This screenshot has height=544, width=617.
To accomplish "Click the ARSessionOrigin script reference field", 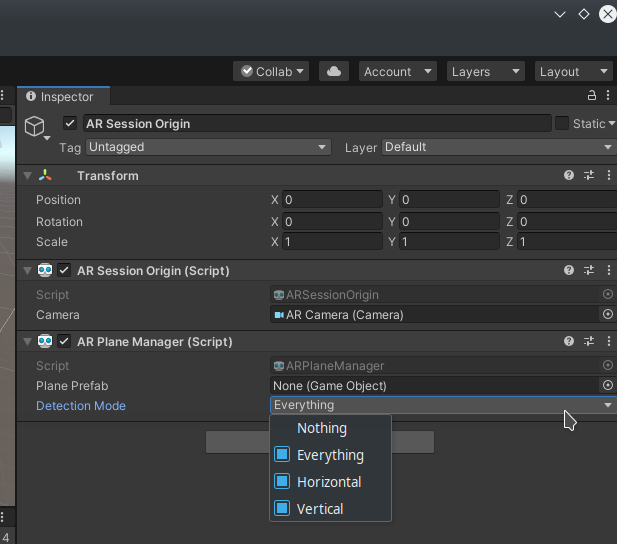I will point(436,294).
